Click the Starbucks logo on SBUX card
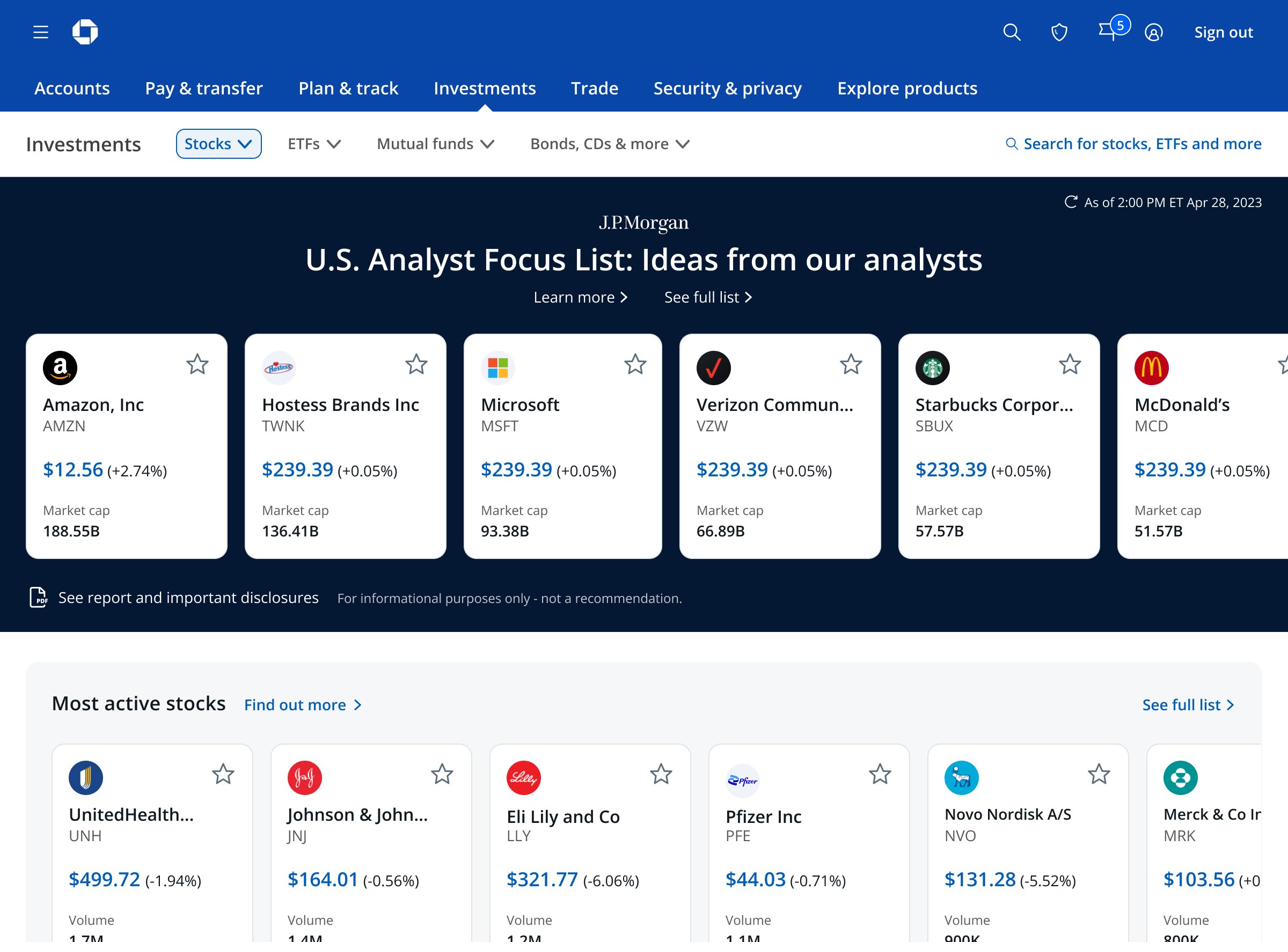 (933, 367)
